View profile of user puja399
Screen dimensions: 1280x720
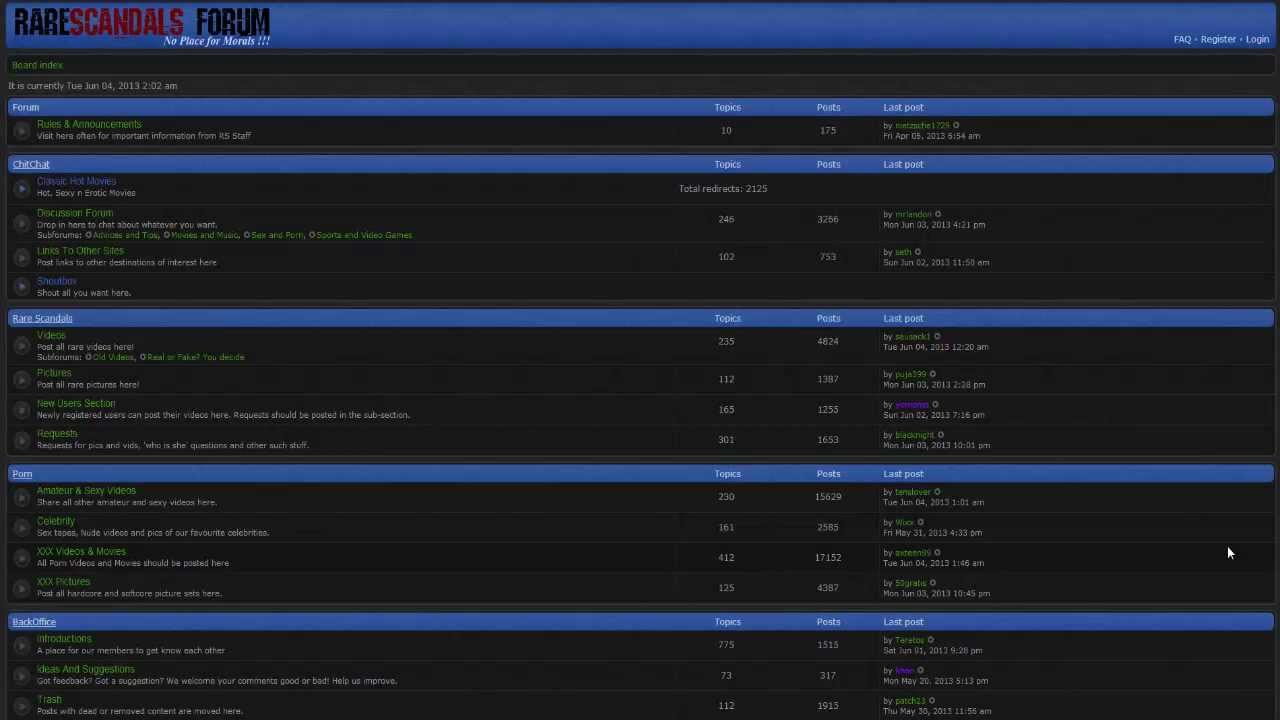[911, 374]
